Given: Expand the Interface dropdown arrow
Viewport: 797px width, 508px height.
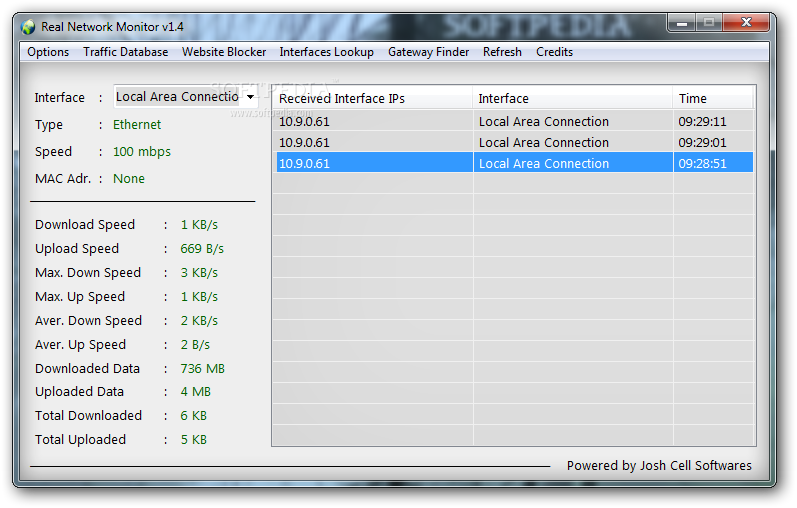Looking at the screenshot, I should [251, 97].
